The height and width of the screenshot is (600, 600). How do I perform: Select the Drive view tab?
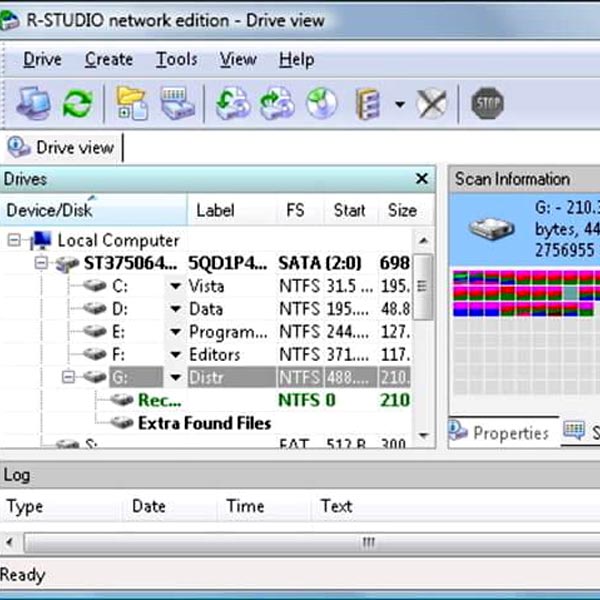tap(61, 148)
